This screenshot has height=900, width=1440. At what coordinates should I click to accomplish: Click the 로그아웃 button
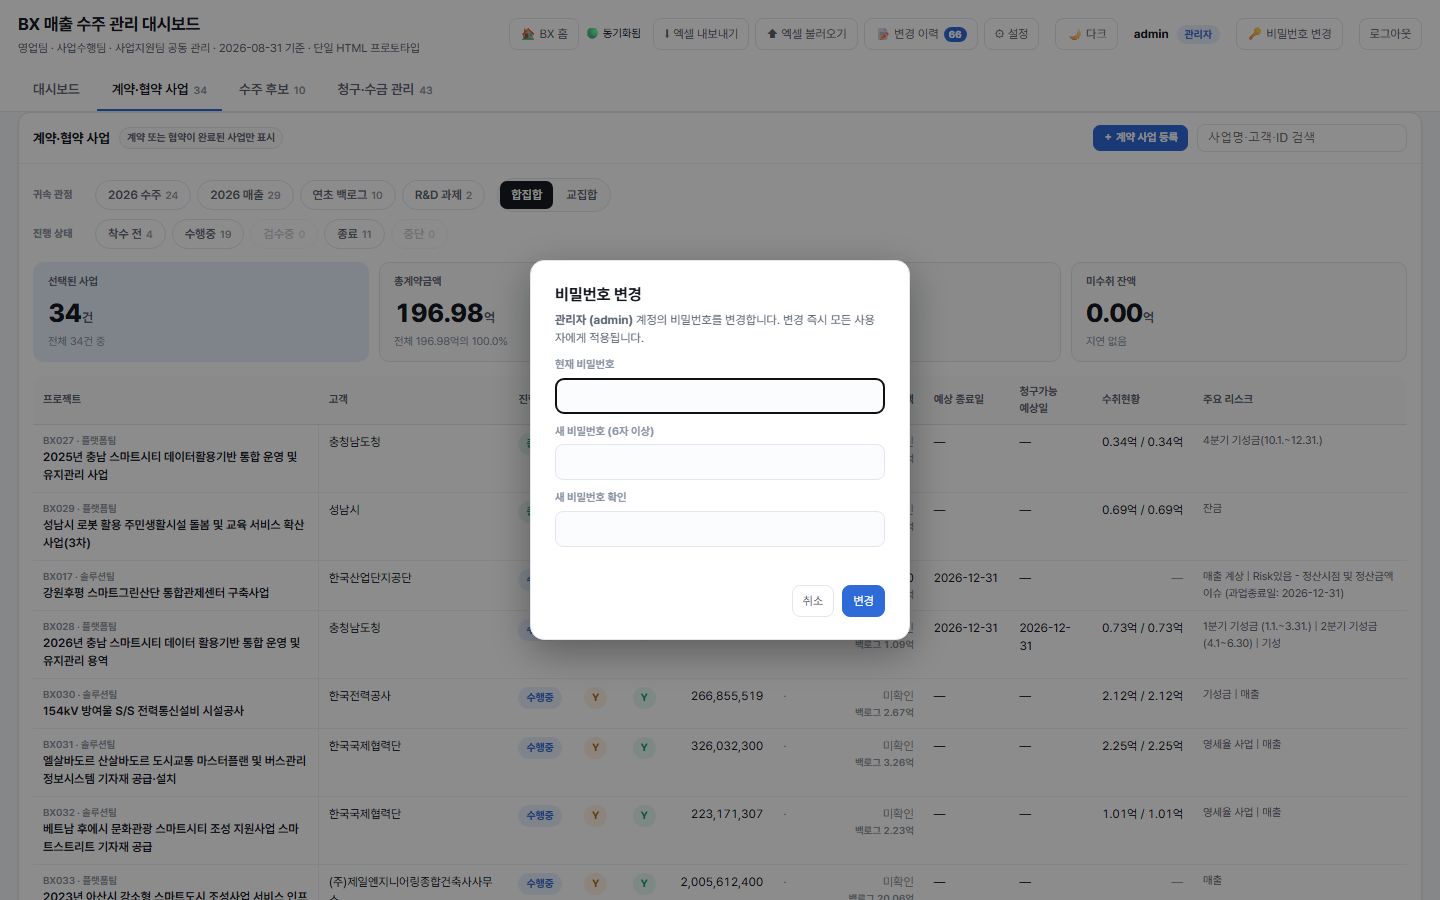[x=1390, y=34]
